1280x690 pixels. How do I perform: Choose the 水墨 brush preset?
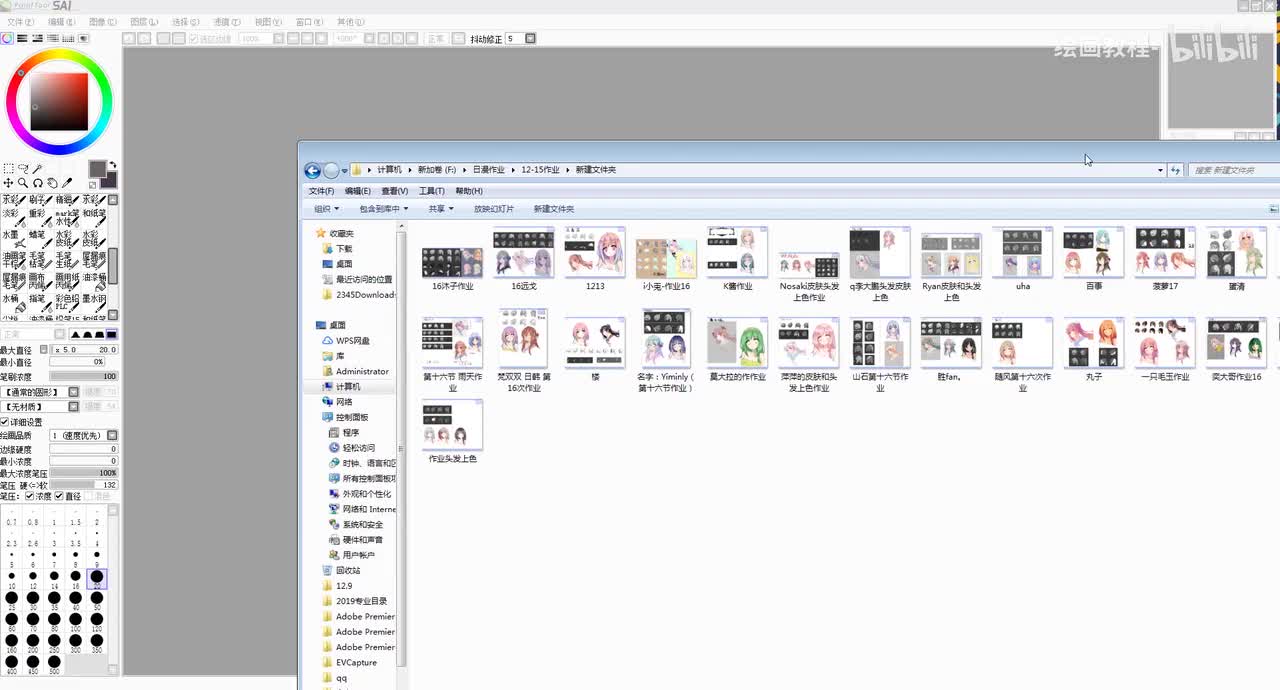click(x=14, y=241)
